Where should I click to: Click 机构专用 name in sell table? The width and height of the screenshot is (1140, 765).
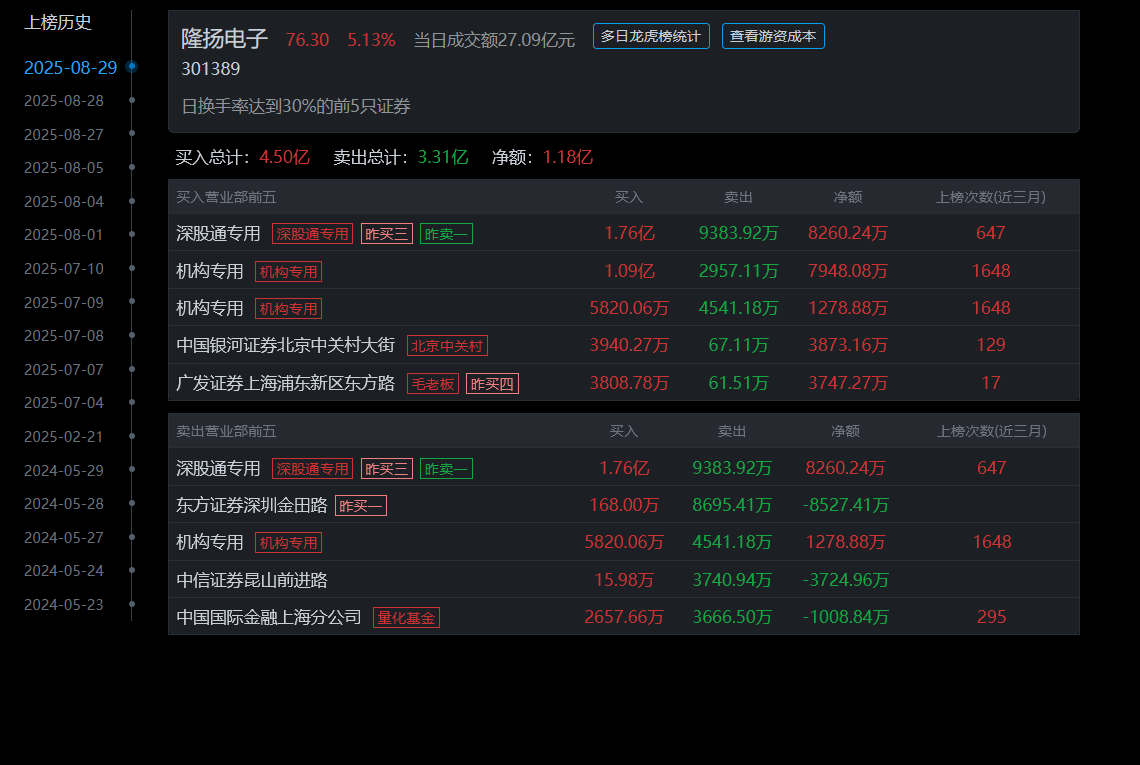pos(209,542)
